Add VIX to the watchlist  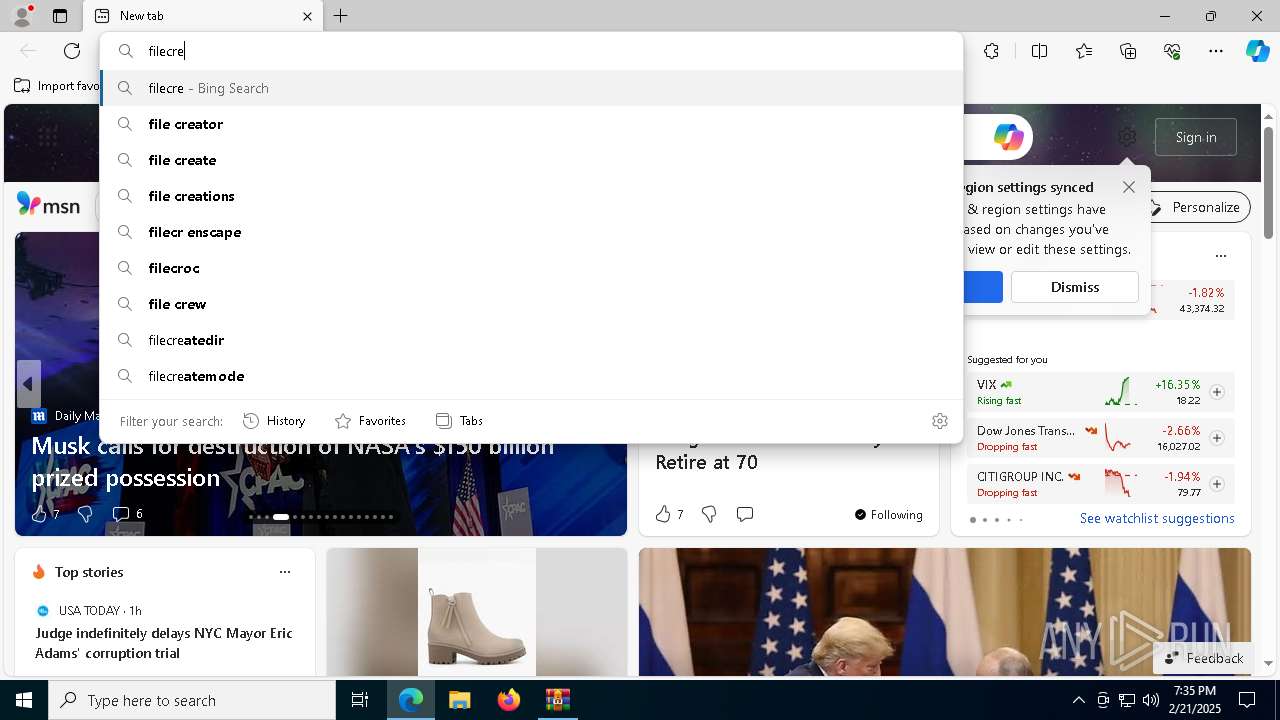1217,392
